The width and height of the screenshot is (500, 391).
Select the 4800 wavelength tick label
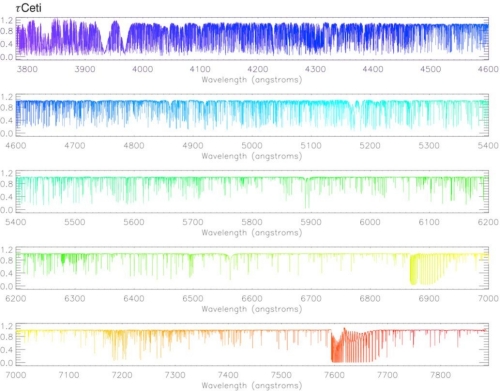[134, 146]
